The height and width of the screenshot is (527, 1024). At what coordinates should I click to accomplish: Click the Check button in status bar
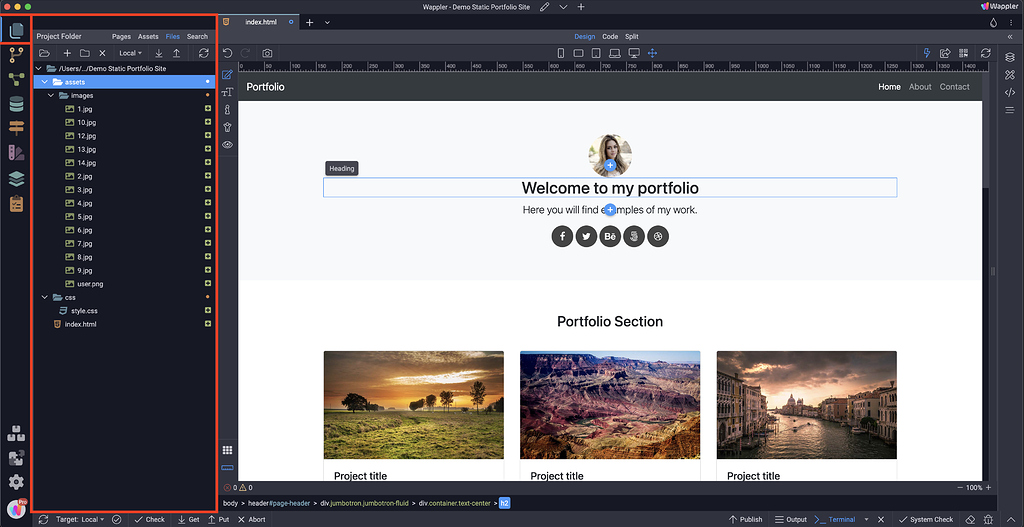150,520
